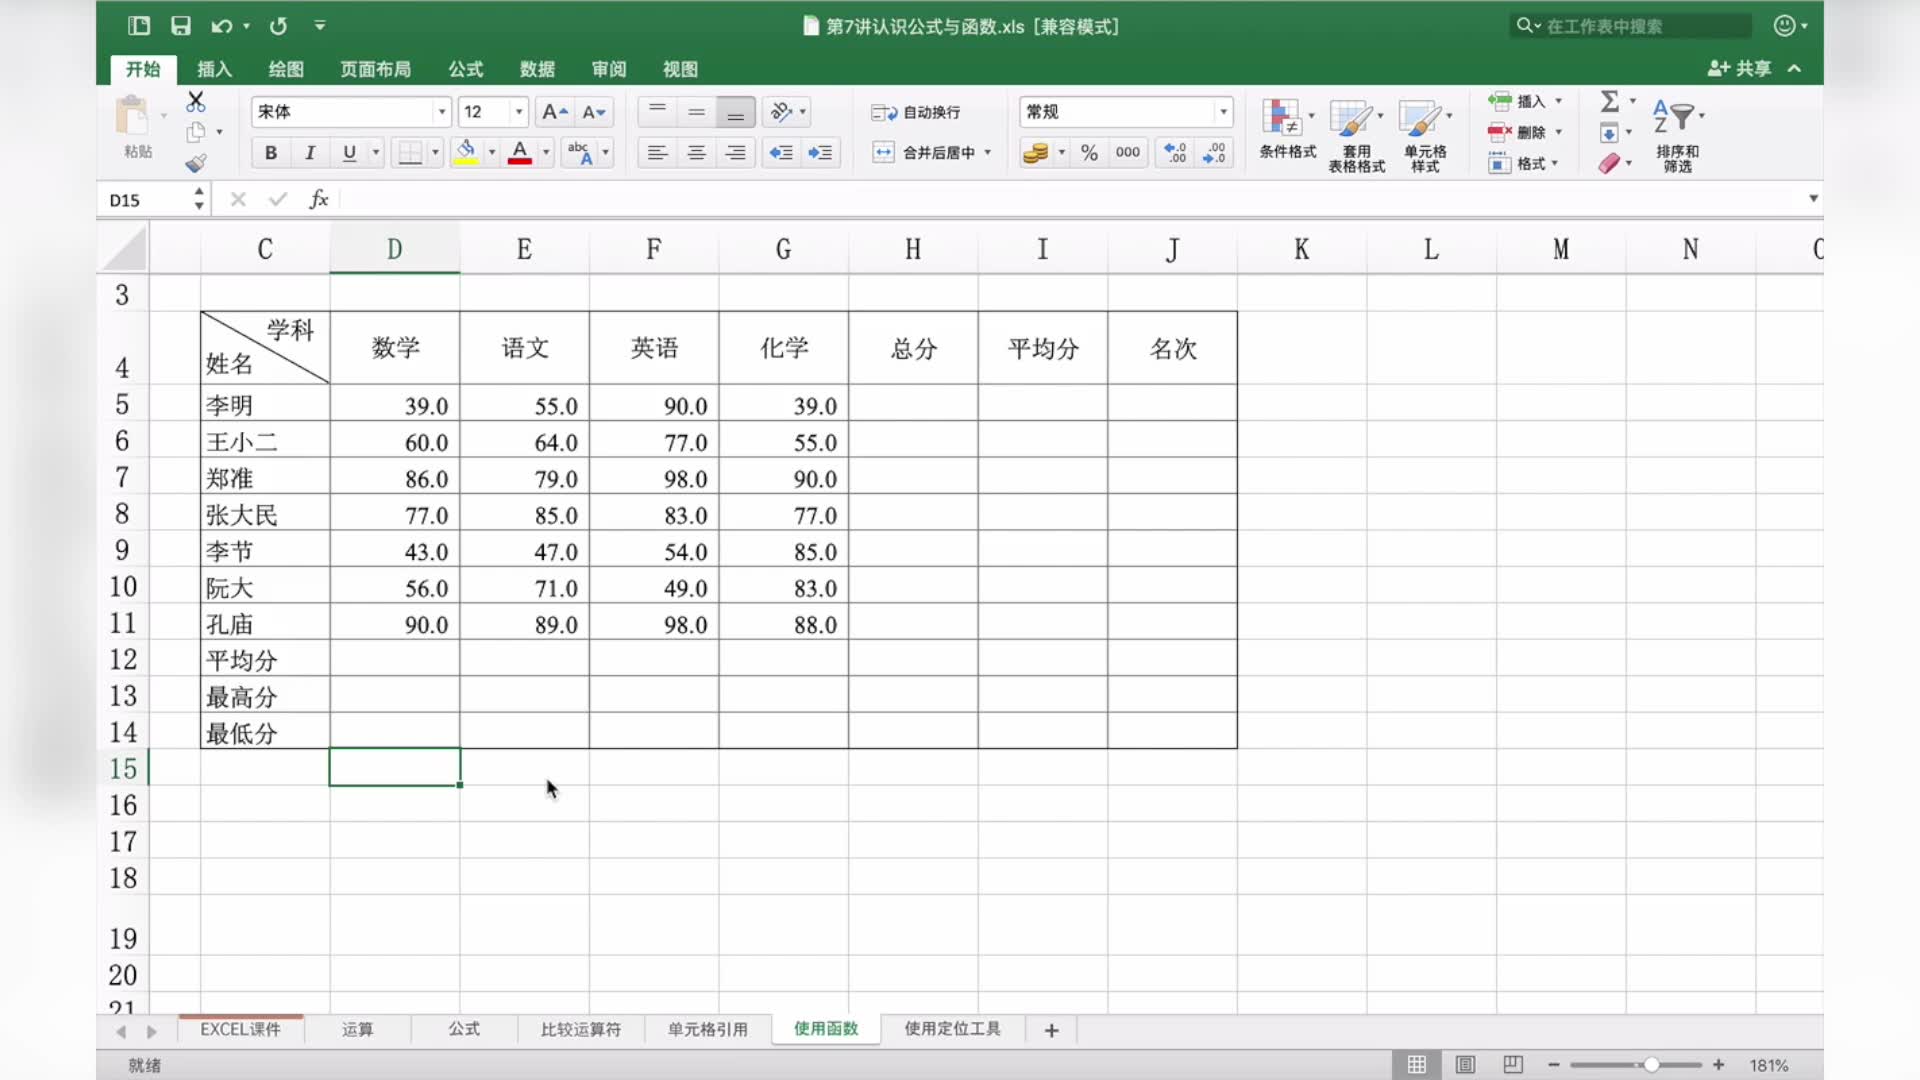Viewport: 1920px width, 1080px height.
Task: Toggle center text horizontally
Action: 696,153
